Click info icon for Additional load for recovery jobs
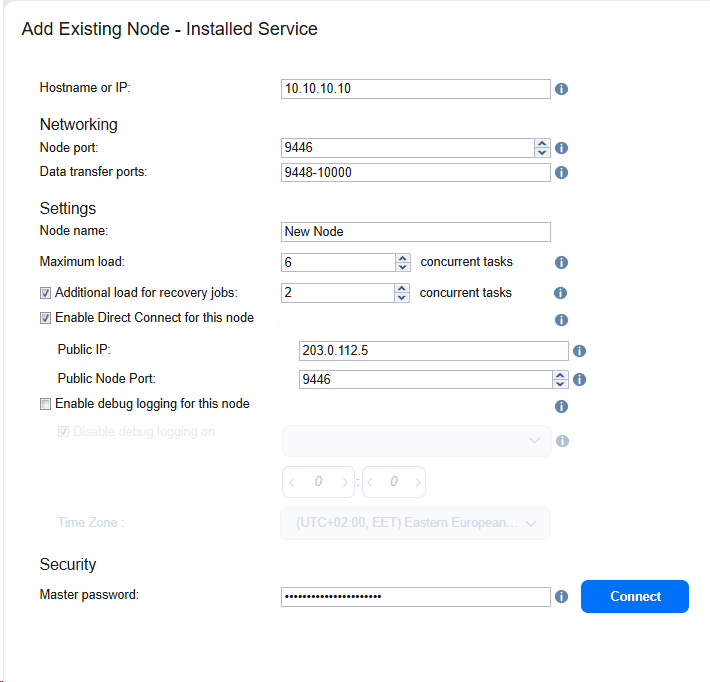The width and height of the screenshot is (710, 682). (560, 293)
